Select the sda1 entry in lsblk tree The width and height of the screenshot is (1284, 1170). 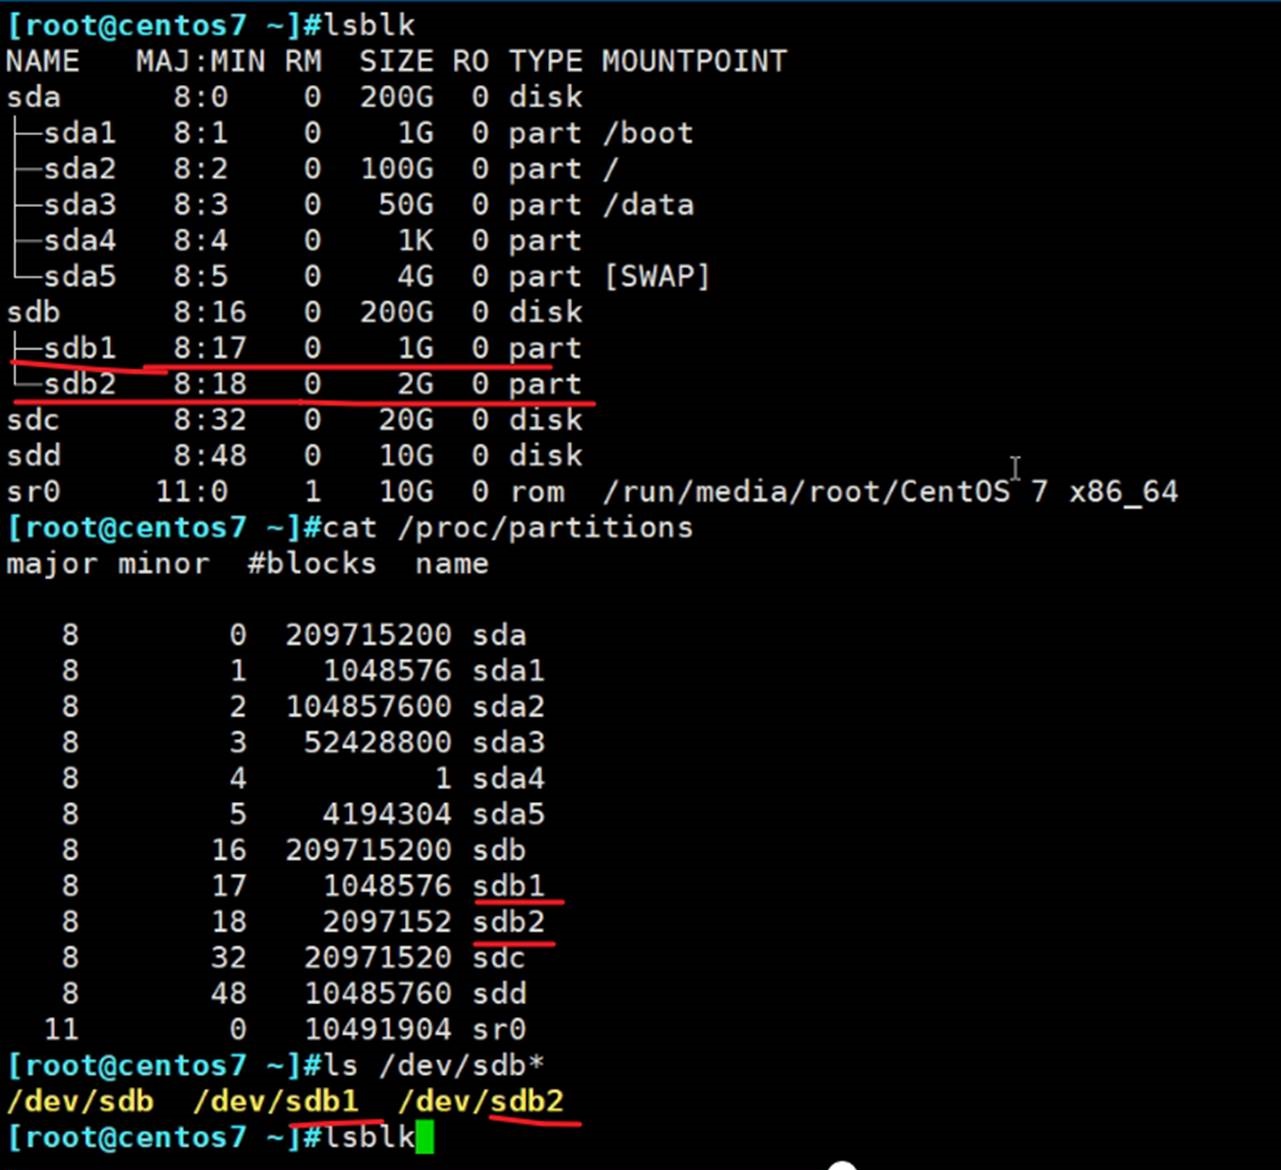[x=79, y=133]
